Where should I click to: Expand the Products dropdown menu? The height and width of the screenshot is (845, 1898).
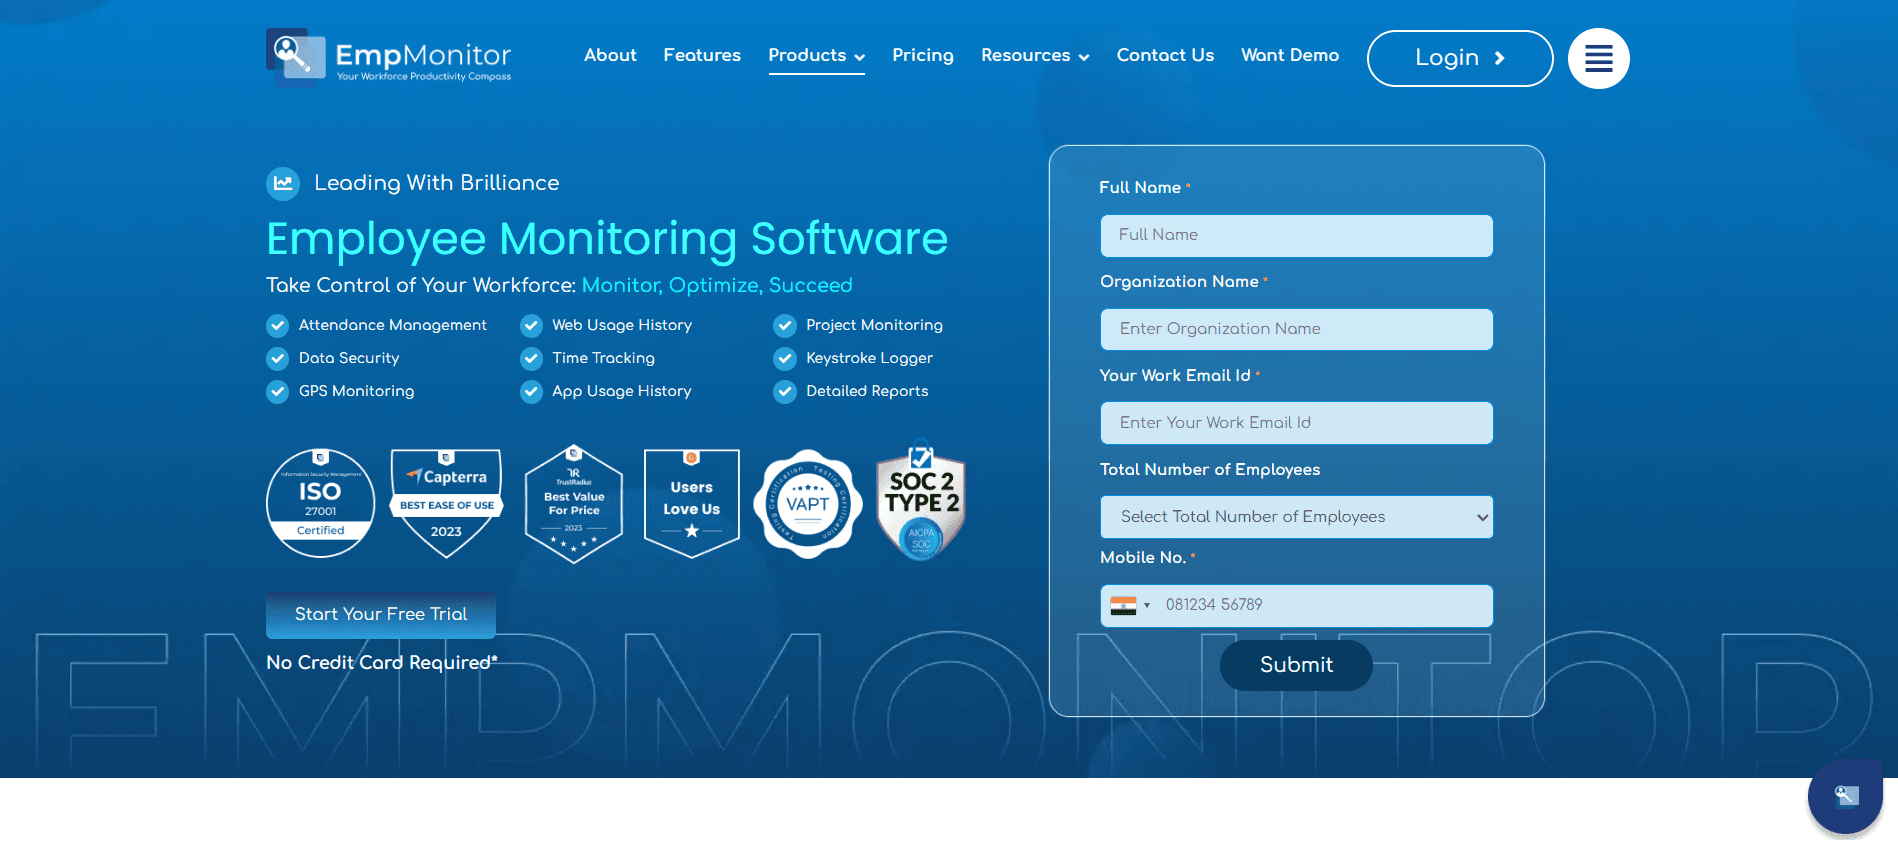[x=816, y=56]
